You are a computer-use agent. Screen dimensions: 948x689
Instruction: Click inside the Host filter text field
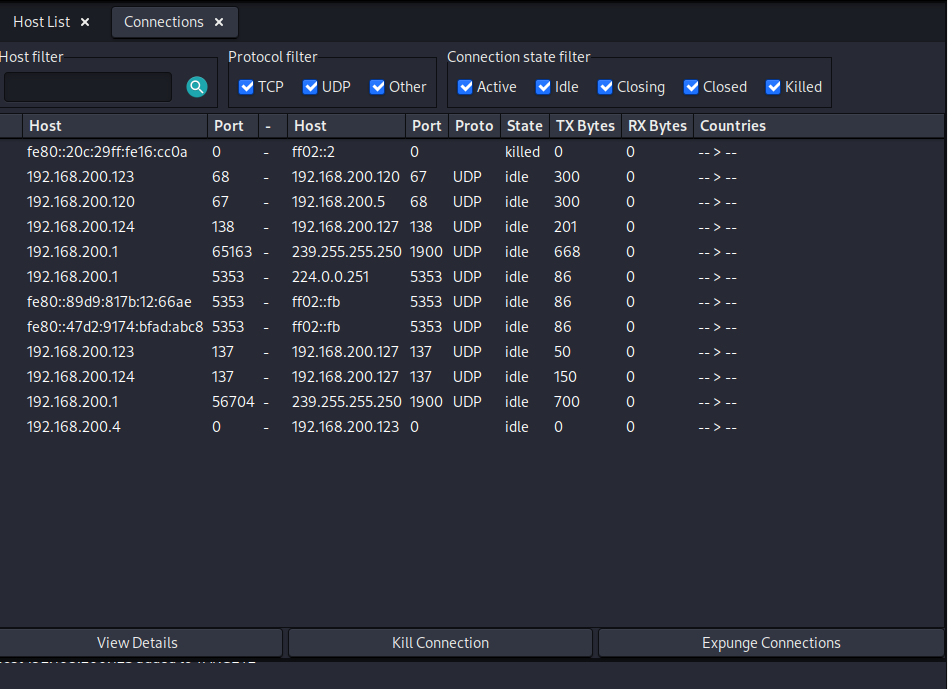[x=88, y=87]
